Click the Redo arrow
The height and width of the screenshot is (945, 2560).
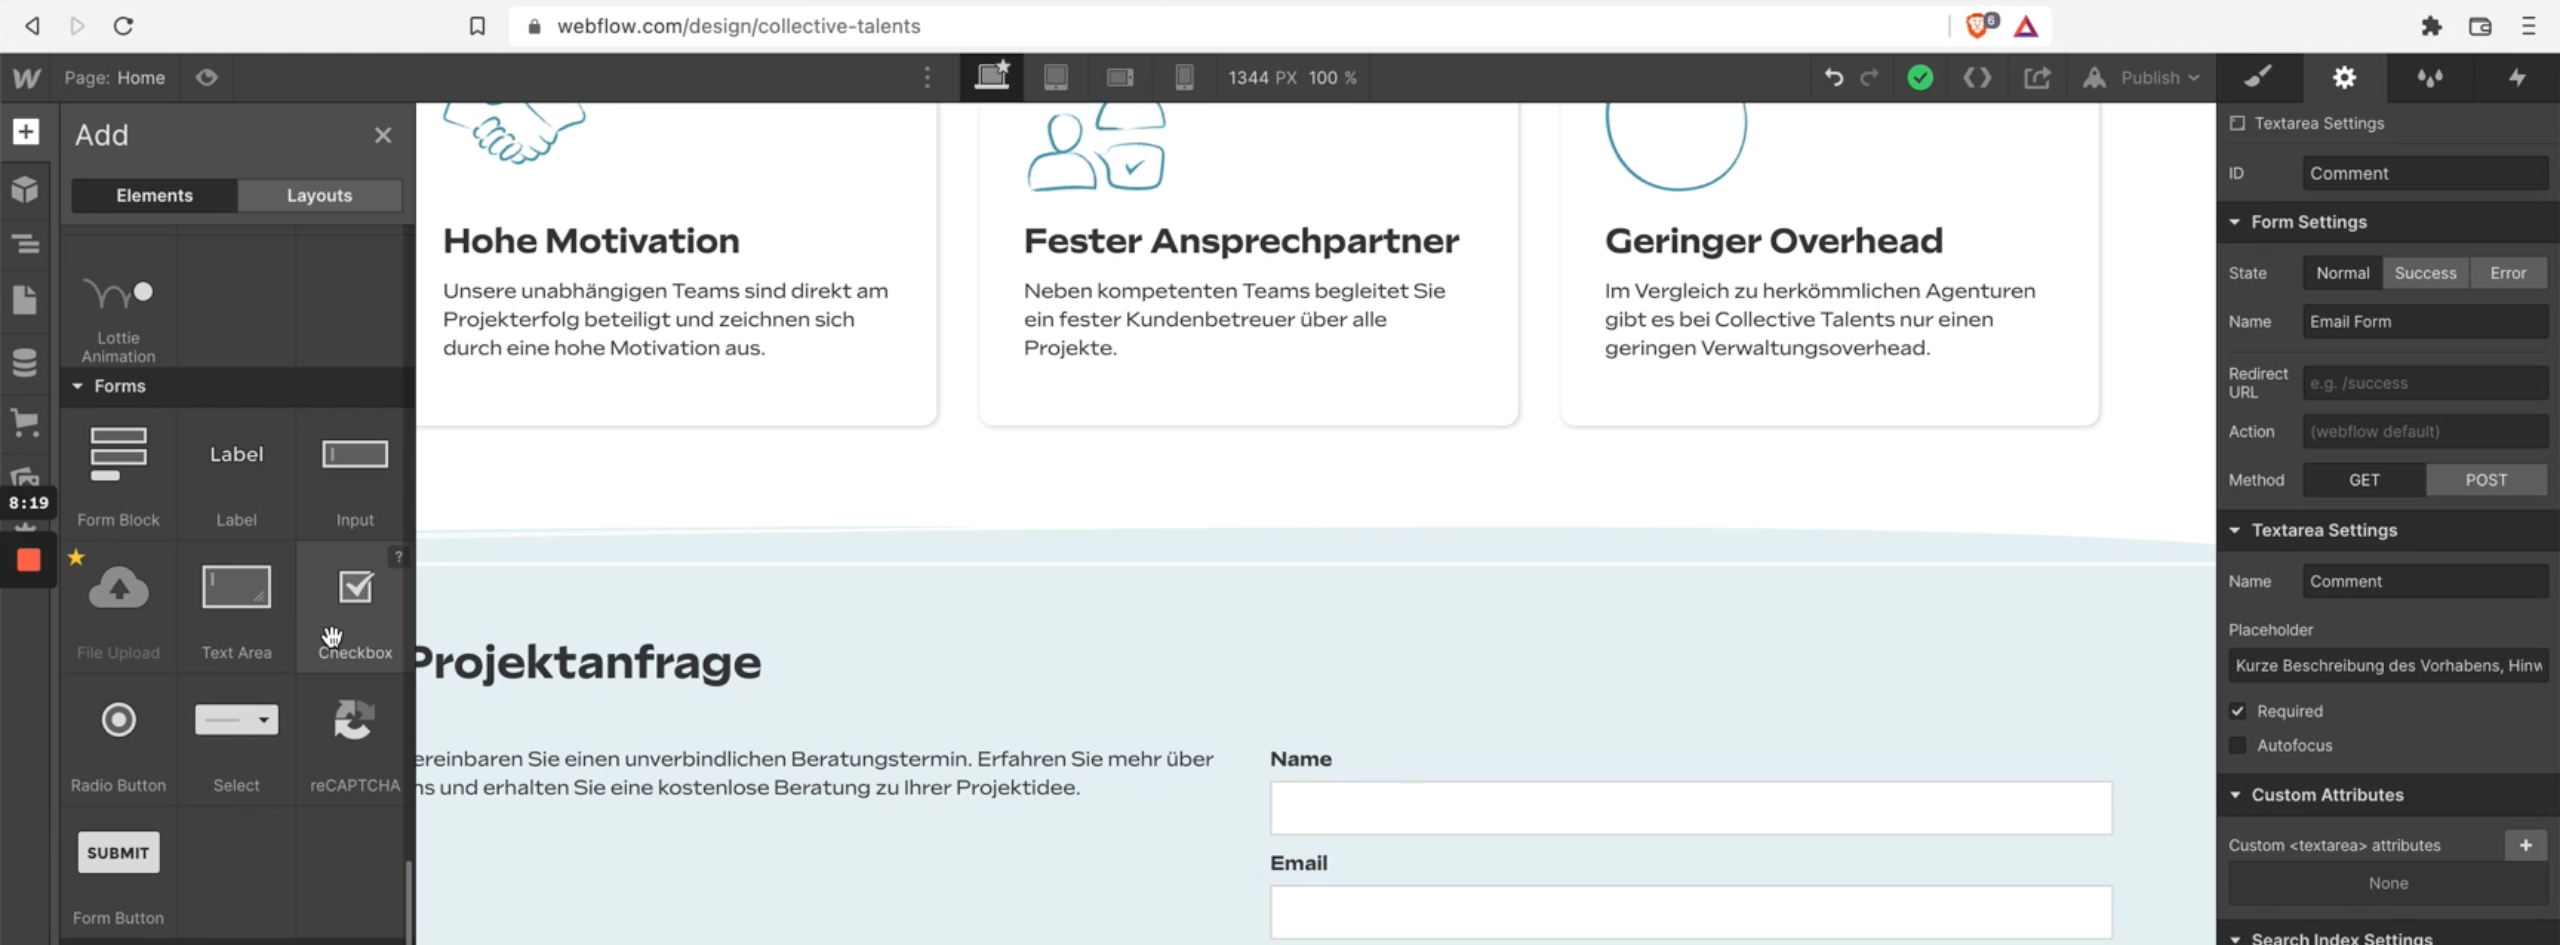[x=1869, y=77]
